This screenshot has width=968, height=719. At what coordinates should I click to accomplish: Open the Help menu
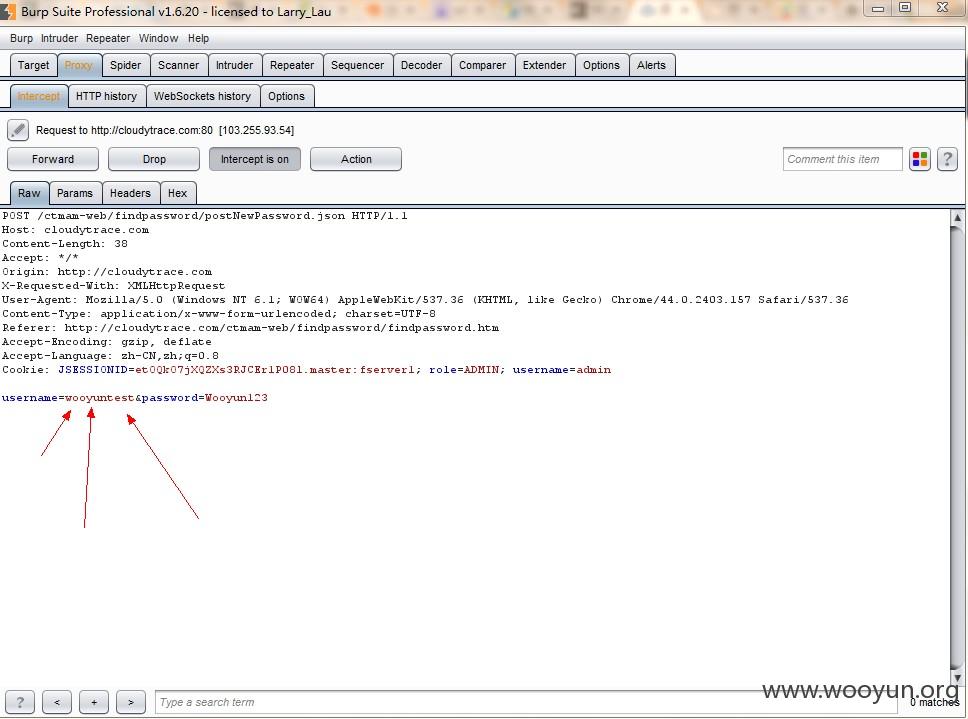click(198, 38)
